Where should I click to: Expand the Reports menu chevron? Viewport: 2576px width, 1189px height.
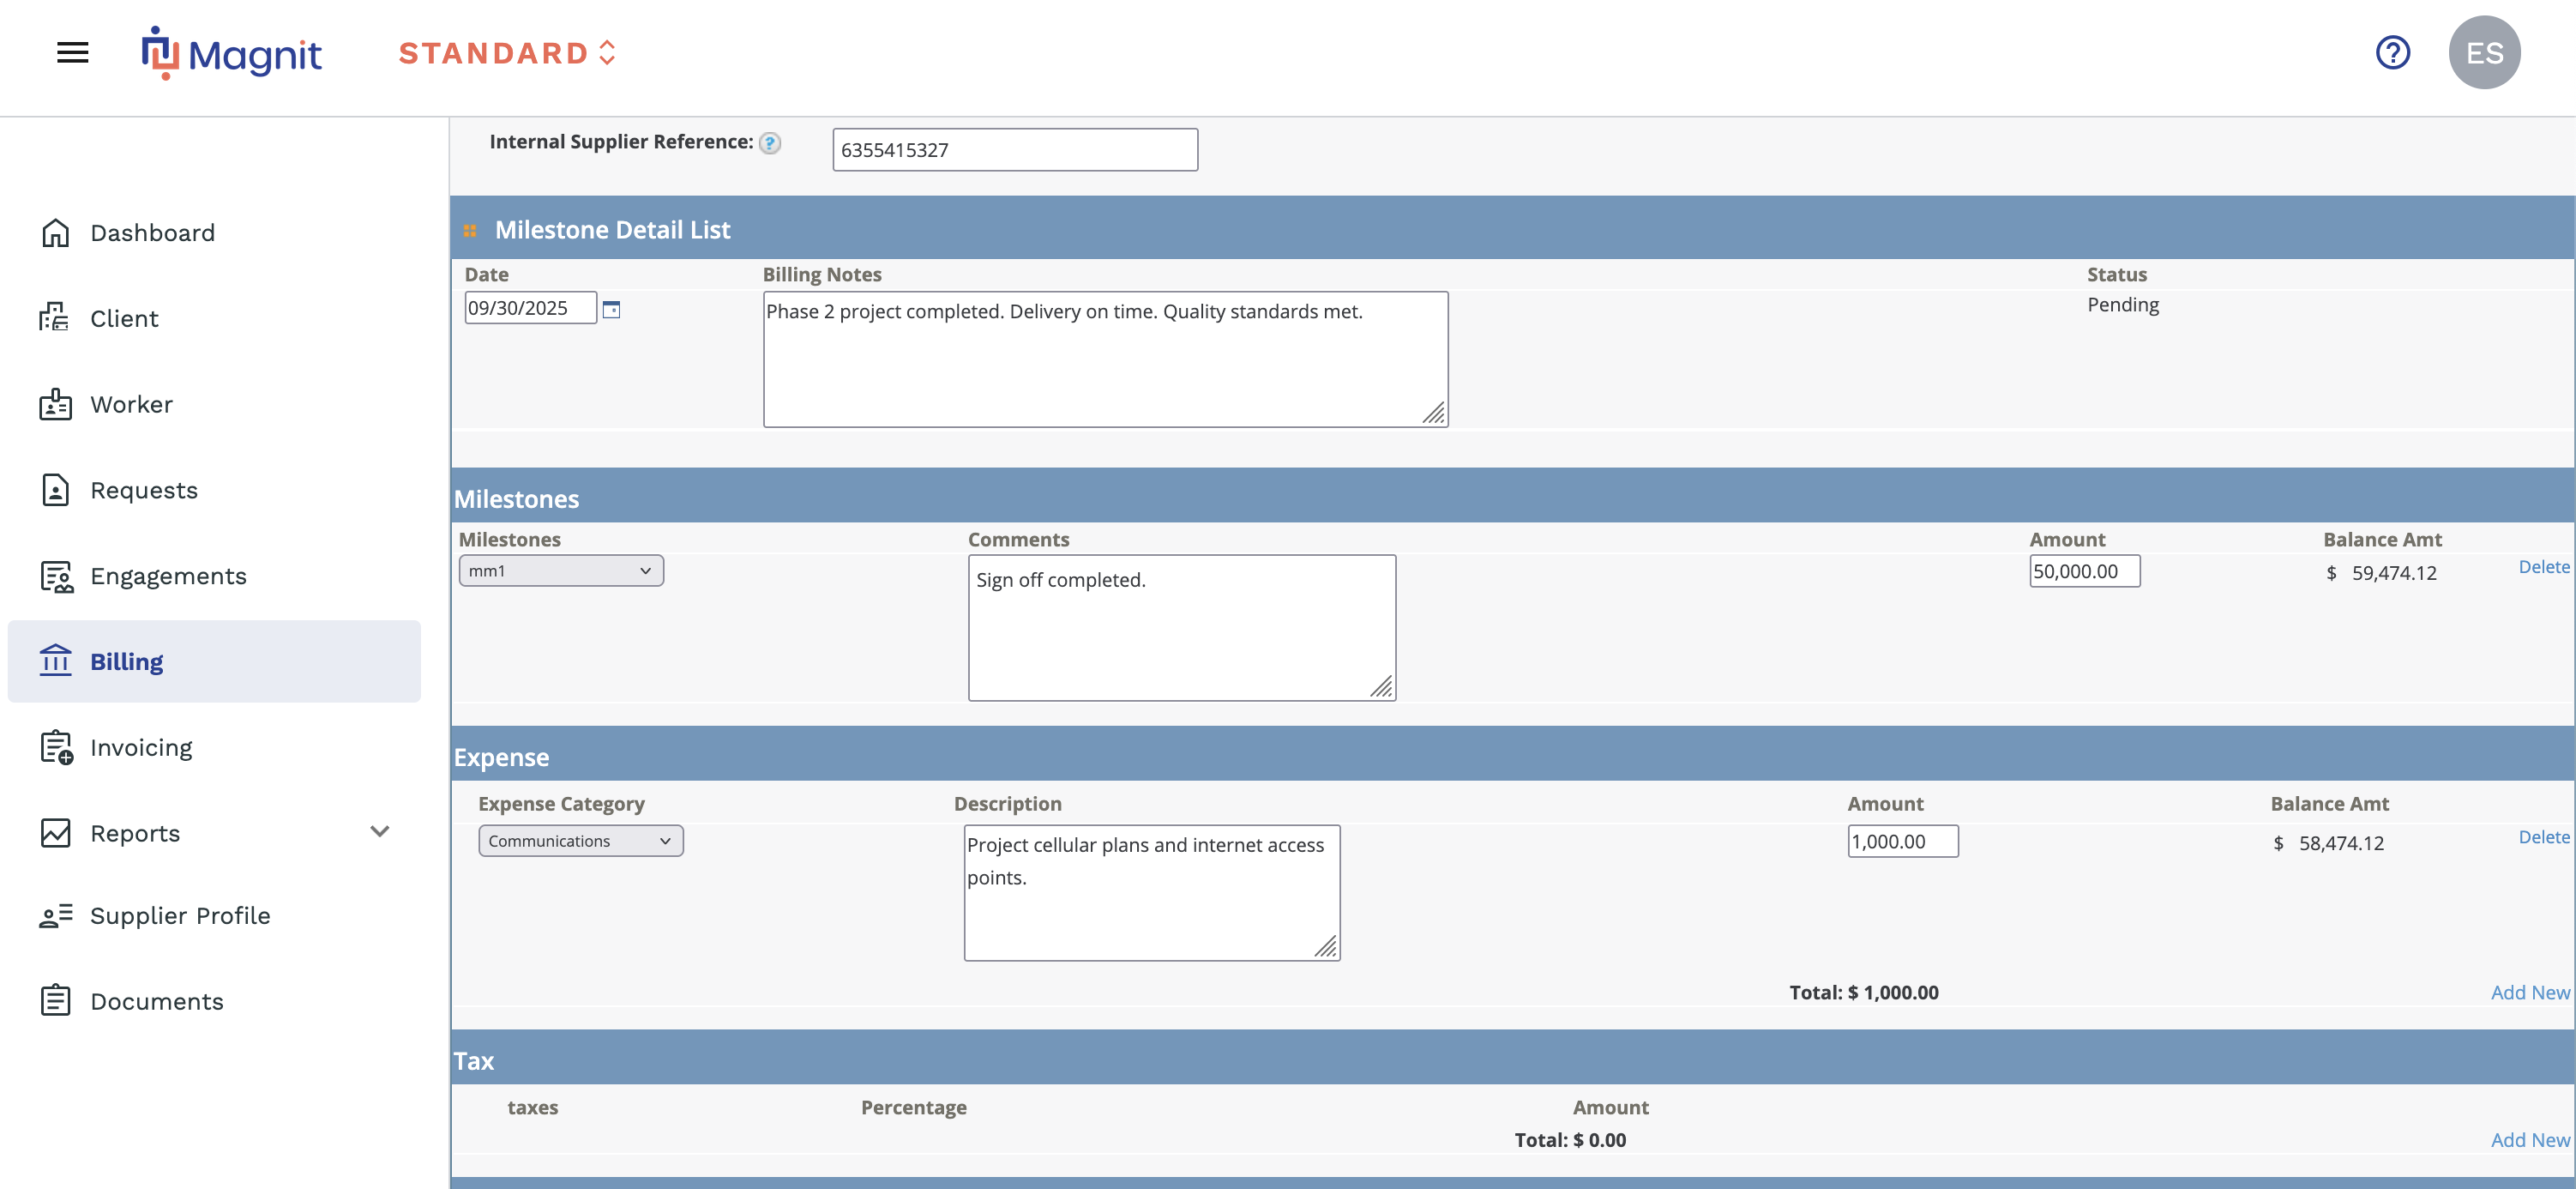coord(380,832)
